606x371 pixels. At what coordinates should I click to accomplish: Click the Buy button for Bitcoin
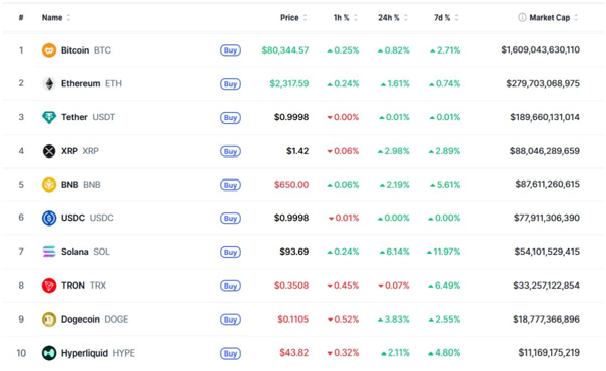(230, 50)
